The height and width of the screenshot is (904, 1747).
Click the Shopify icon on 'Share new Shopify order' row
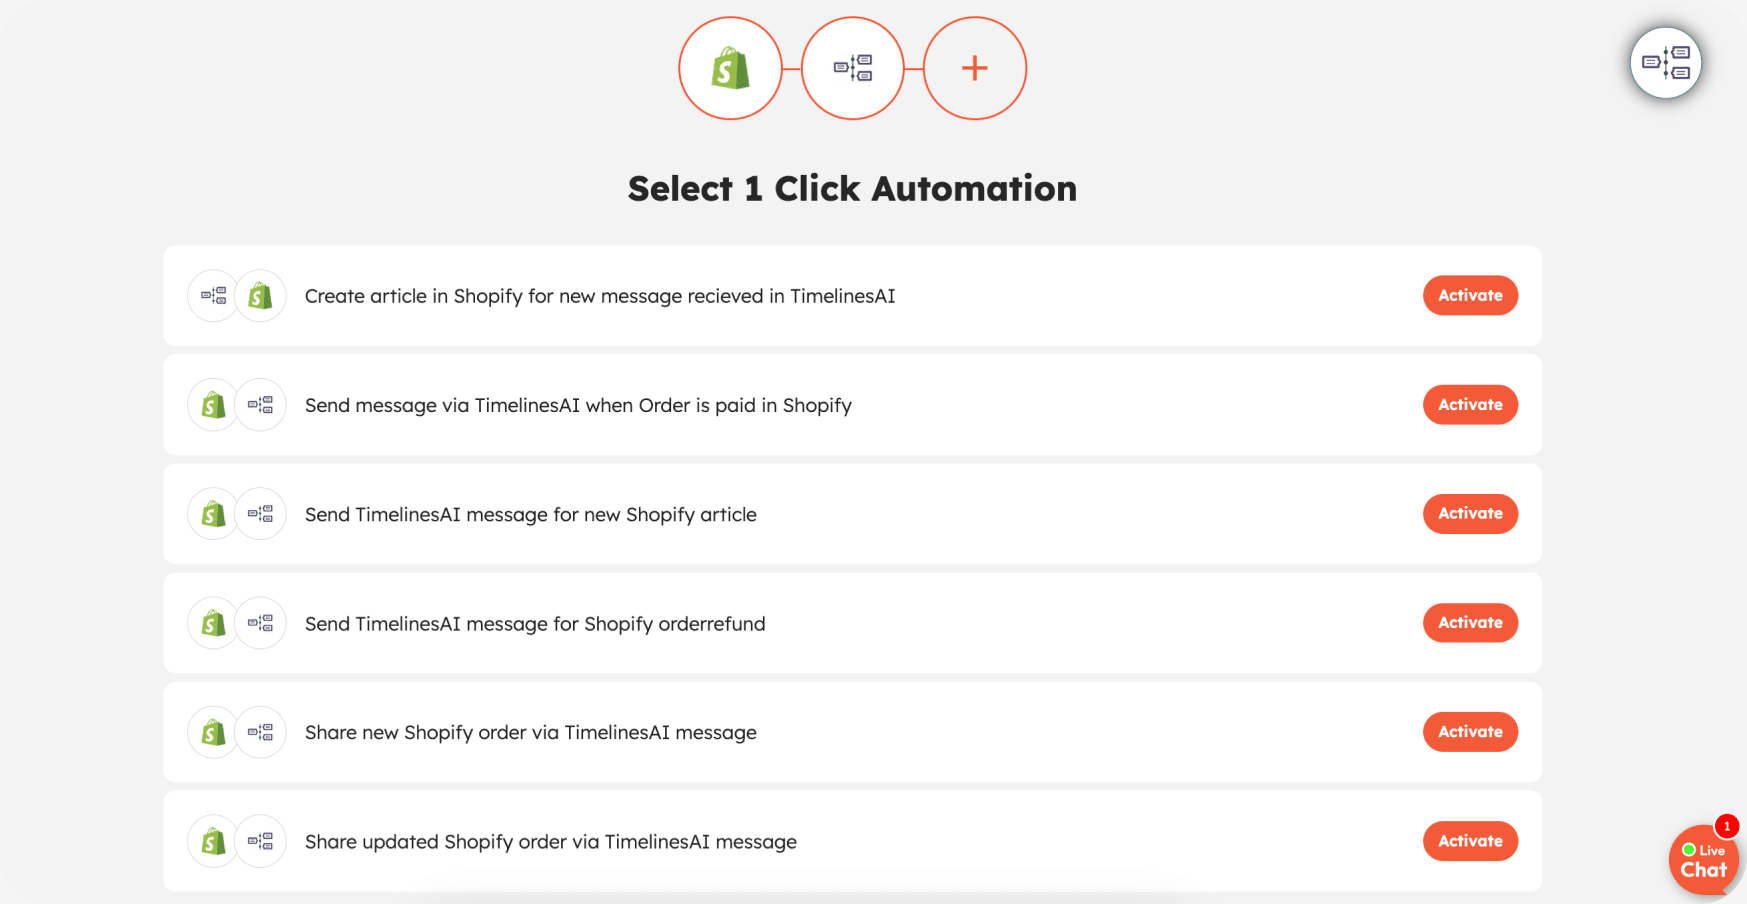[x=212, y=731]
